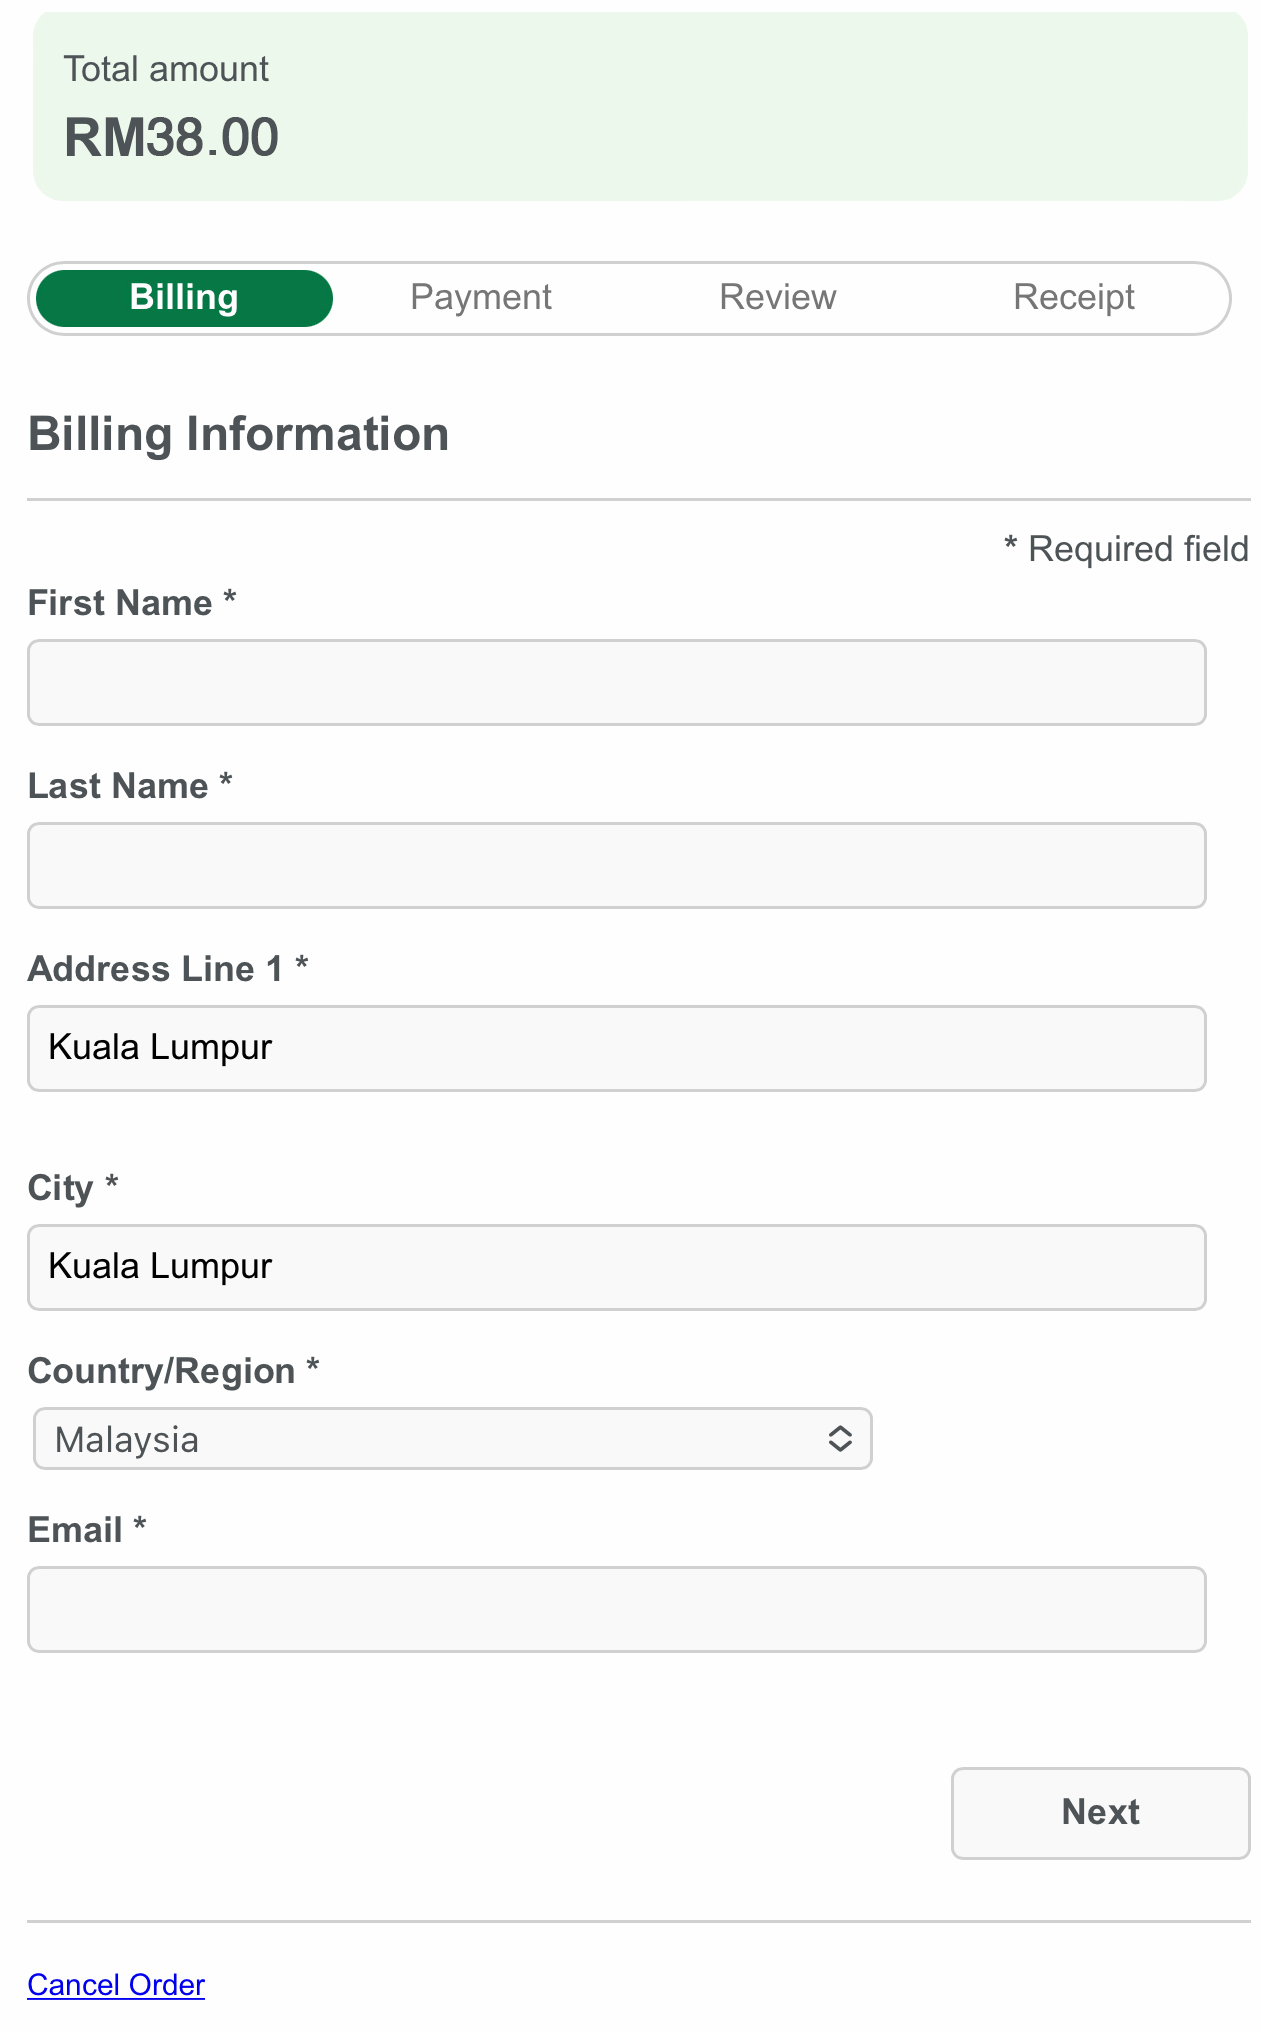Go to the Review step

coord(777,298)
